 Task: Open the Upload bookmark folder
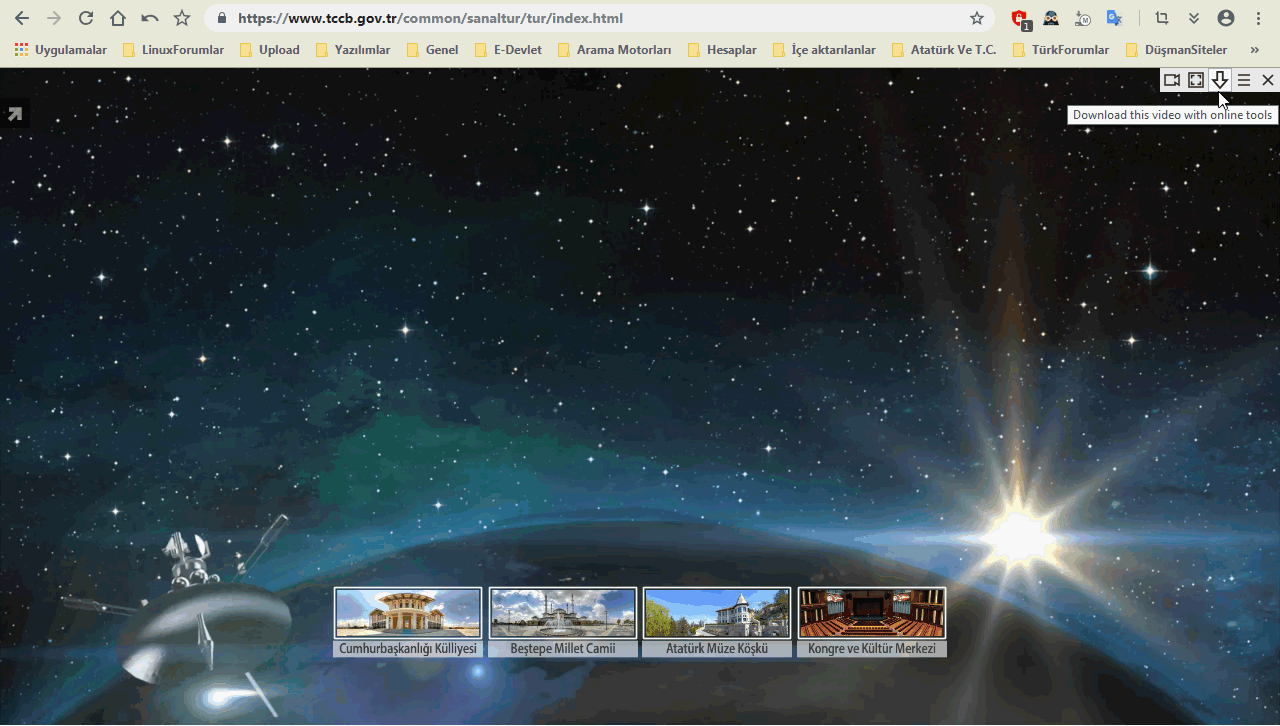pos(269,50)
